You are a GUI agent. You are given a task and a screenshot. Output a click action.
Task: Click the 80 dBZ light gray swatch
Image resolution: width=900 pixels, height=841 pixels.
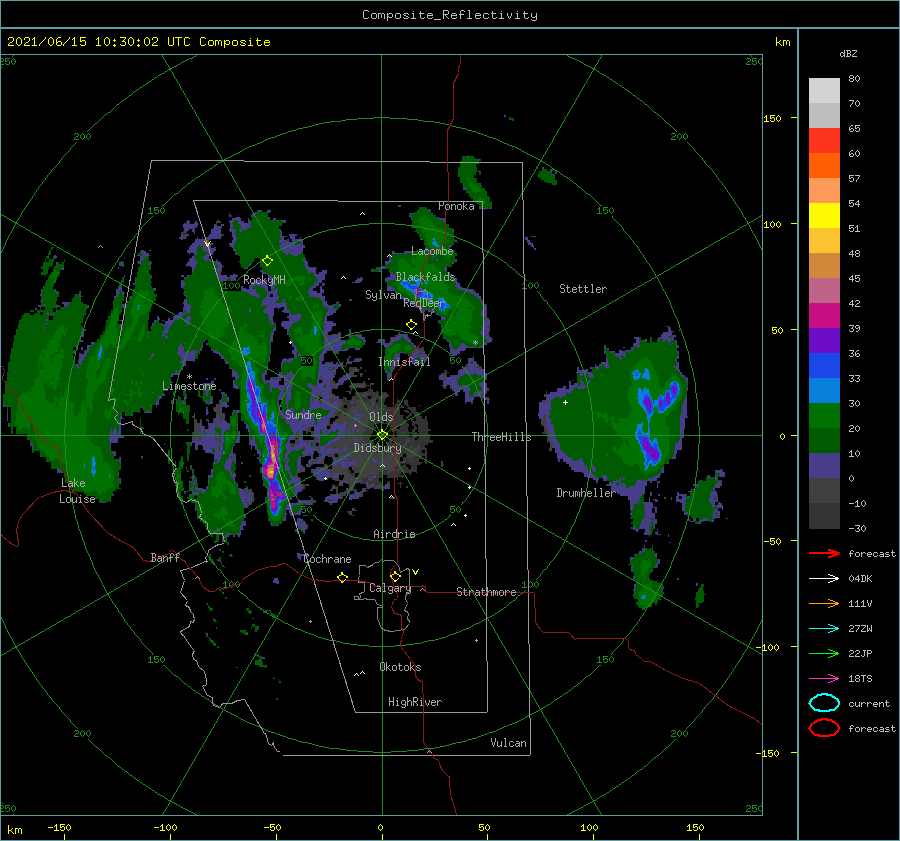824,90
